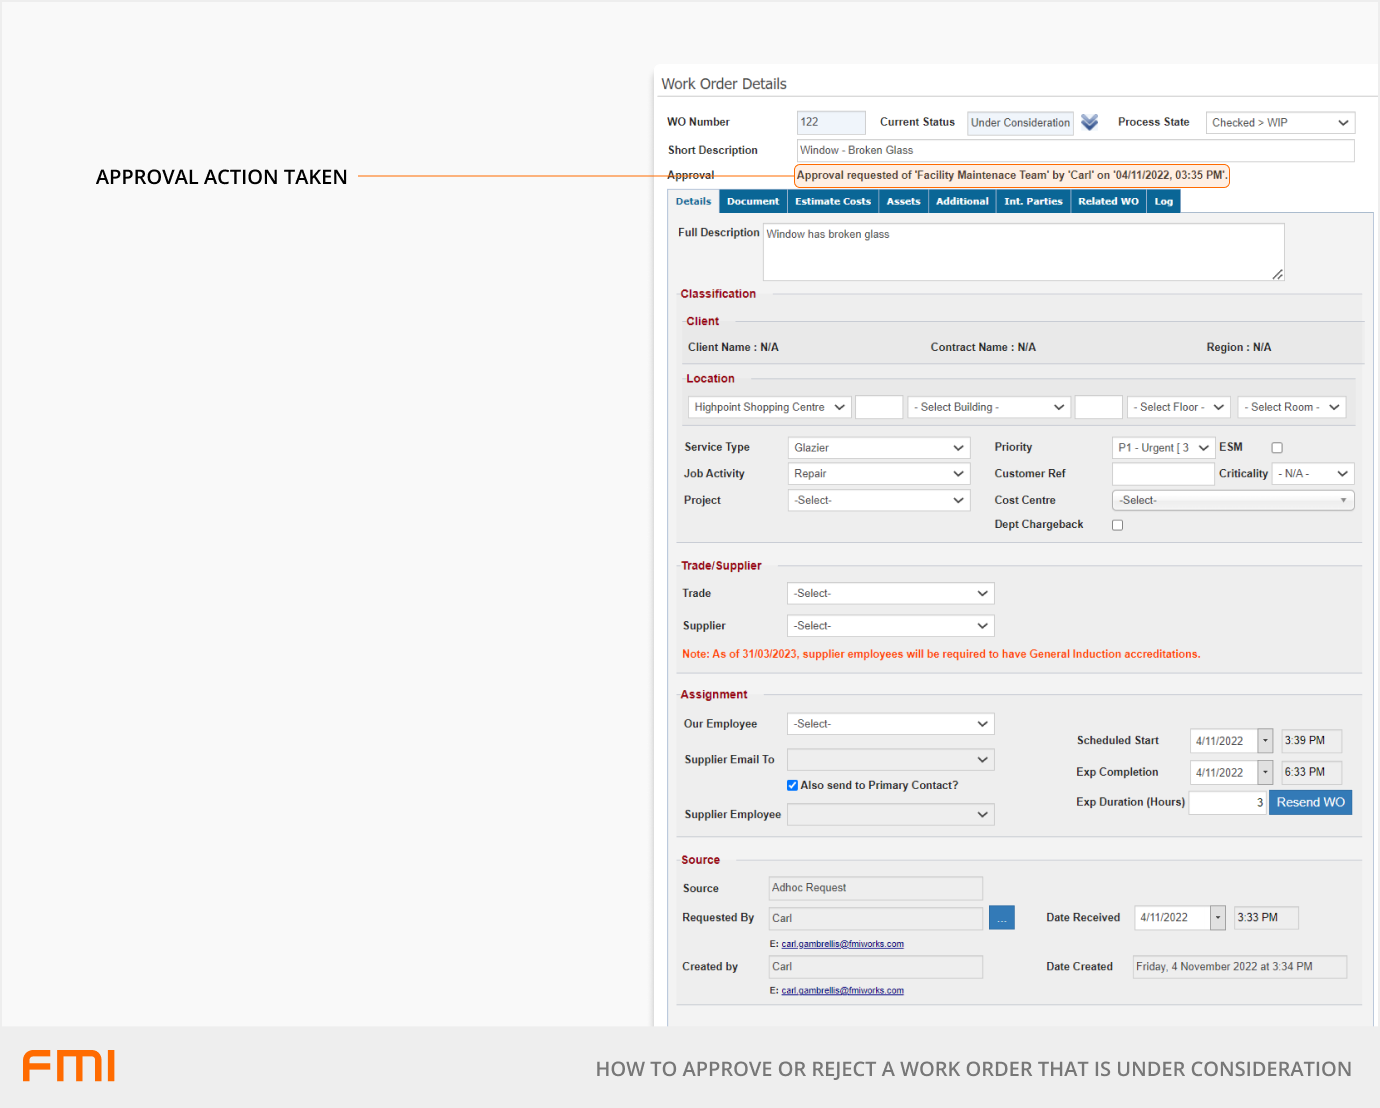Viewport: 1380px width, 1108px height.
Task: Tick the ESM checkbox
Action: pyautogui.click(x=1277, y=448)
